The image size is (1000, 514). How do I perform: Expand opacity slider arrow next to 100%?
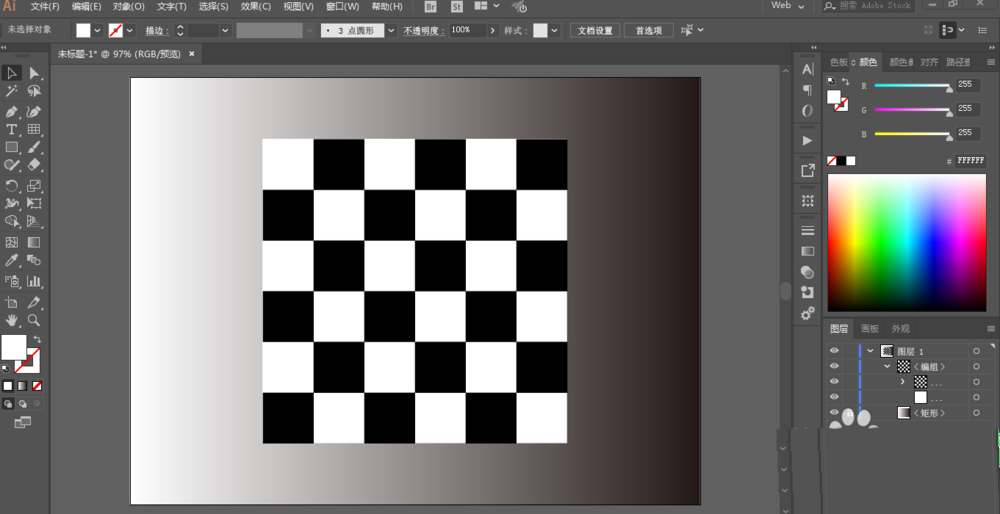[493, 30]
